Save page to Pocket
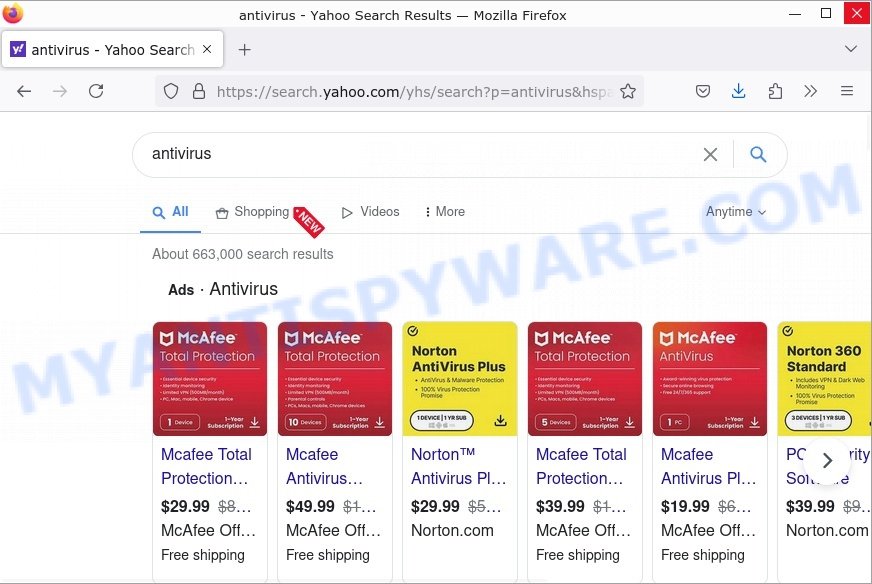 [x=703, y=91]
